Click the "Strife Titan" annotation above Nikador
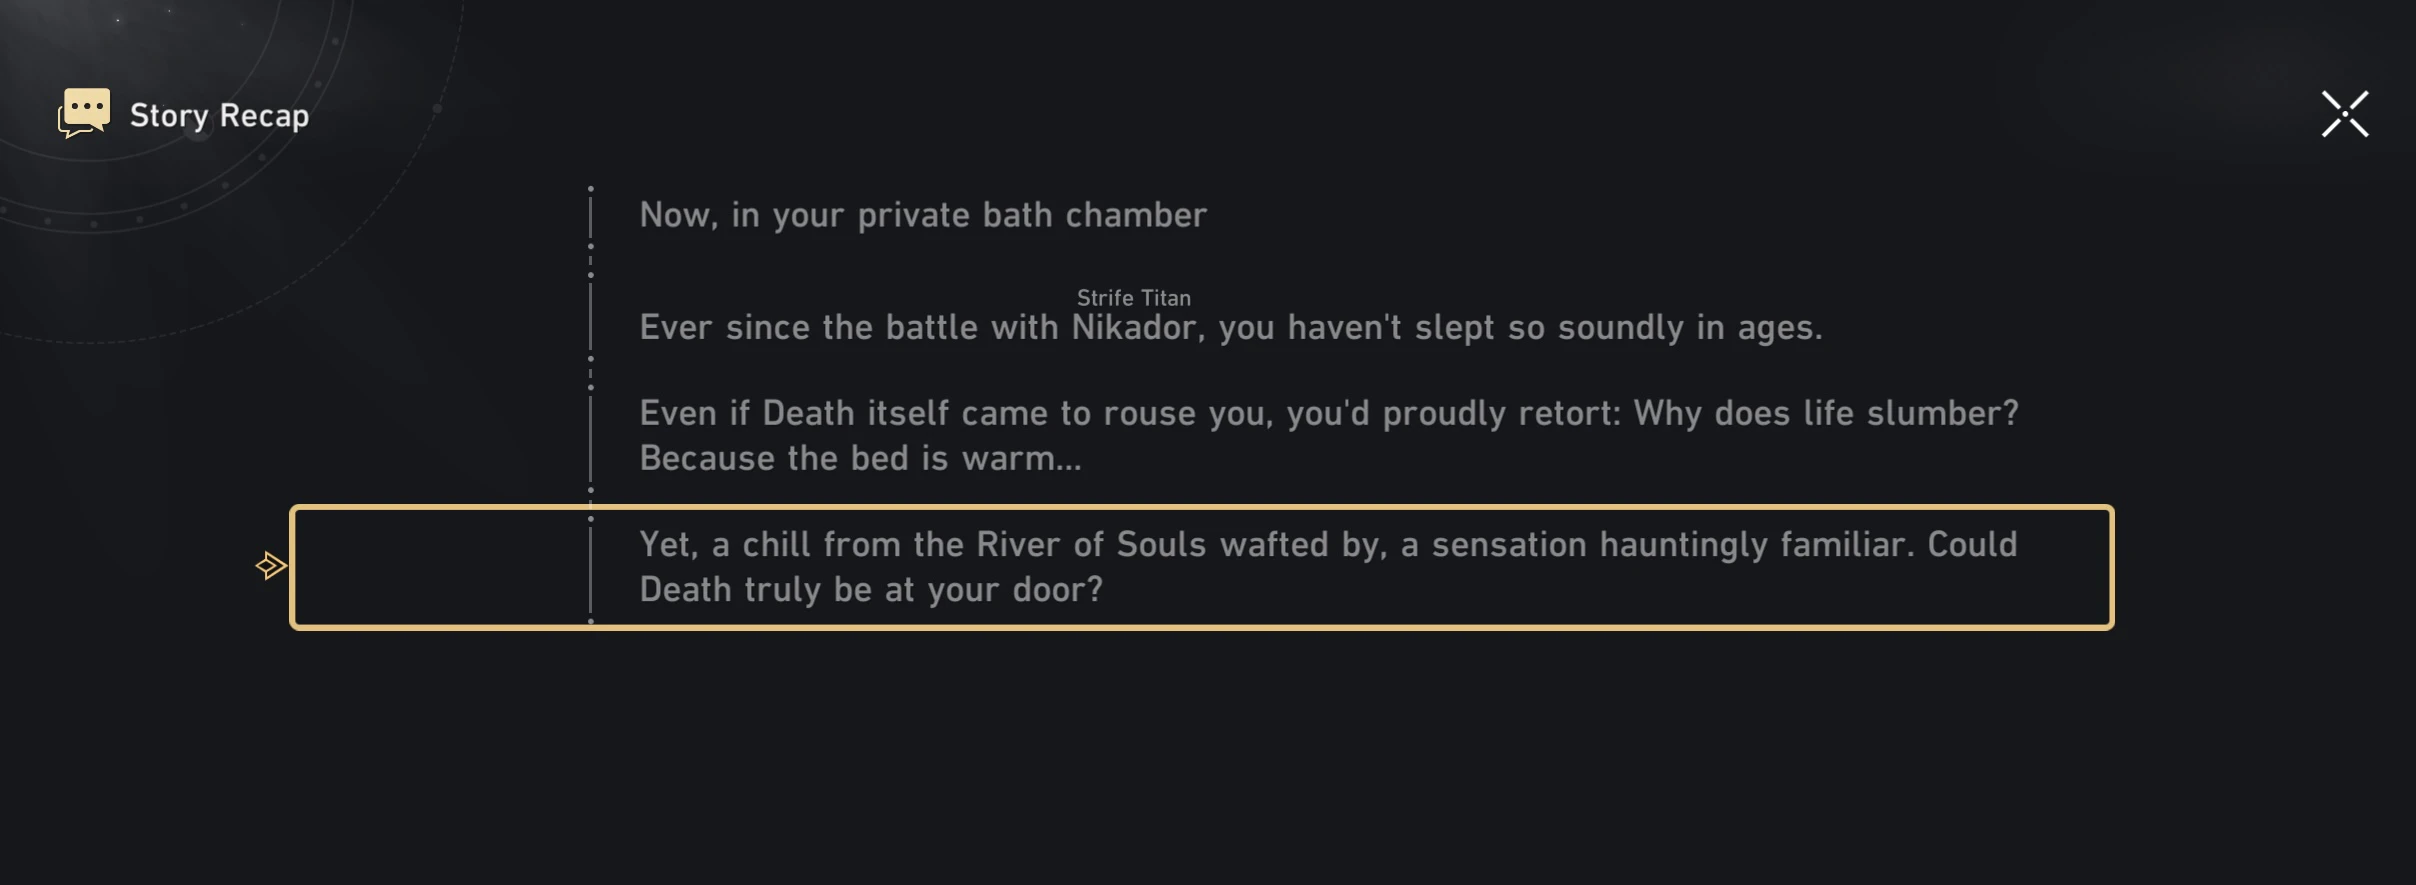This screenshot has height=885, width=2416. (x=1133, y=298)
